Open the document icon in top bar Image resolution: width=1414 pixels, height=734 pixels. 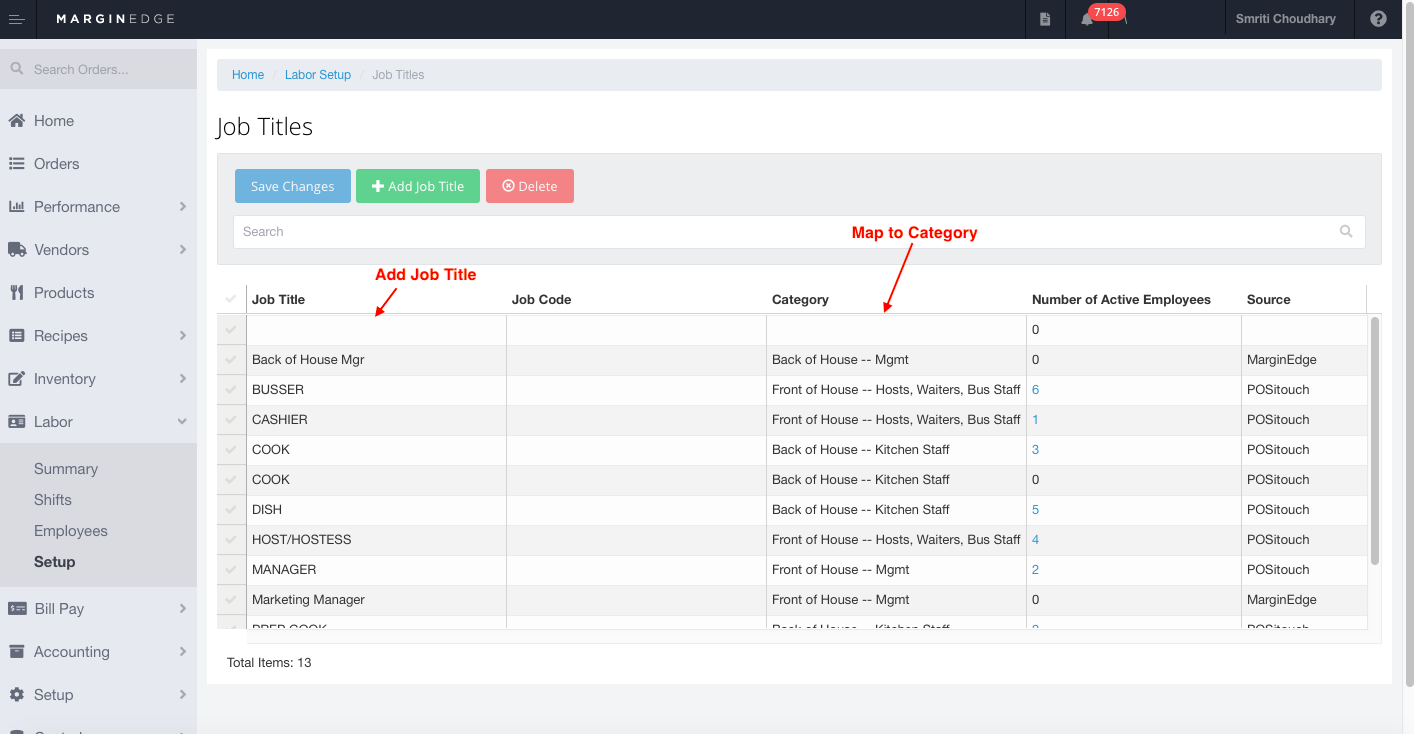pos(1045,19)
